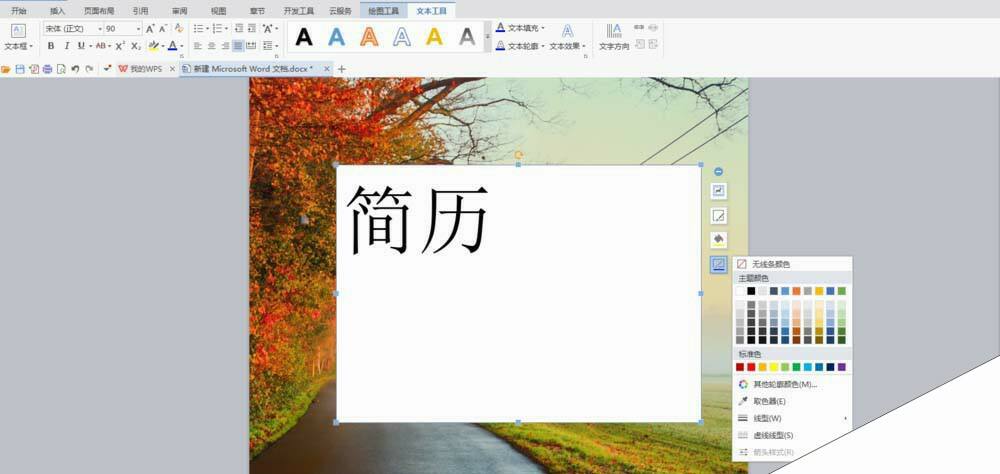The width and height of the screenshot is (1000, 474).
Task: Align text right
Action: tap(224, 46)
